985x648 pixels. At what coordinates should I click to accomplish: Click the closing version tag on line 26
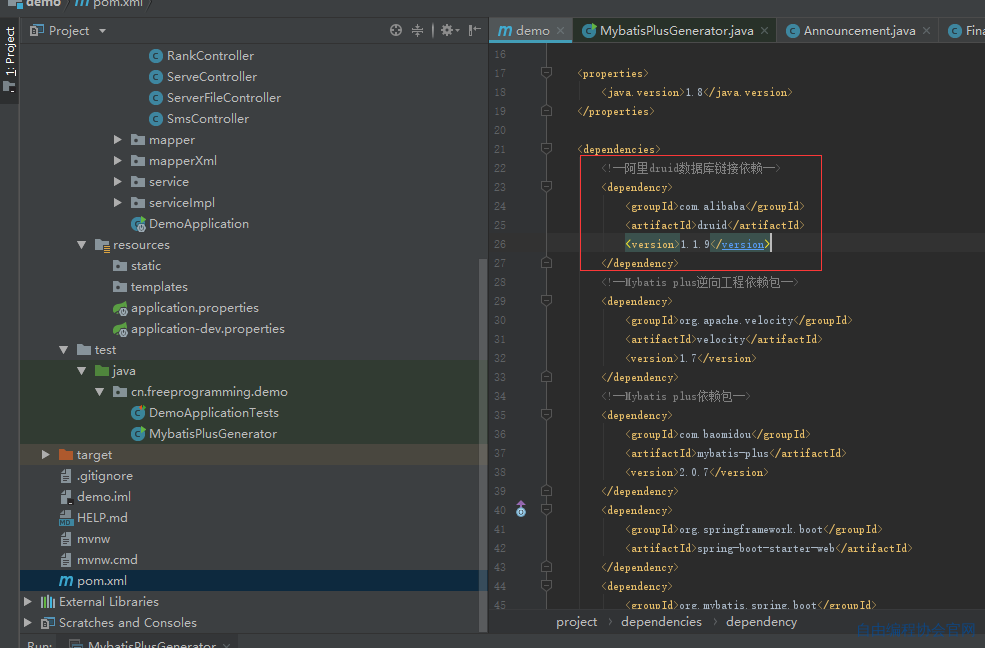(x=739, y=244)
